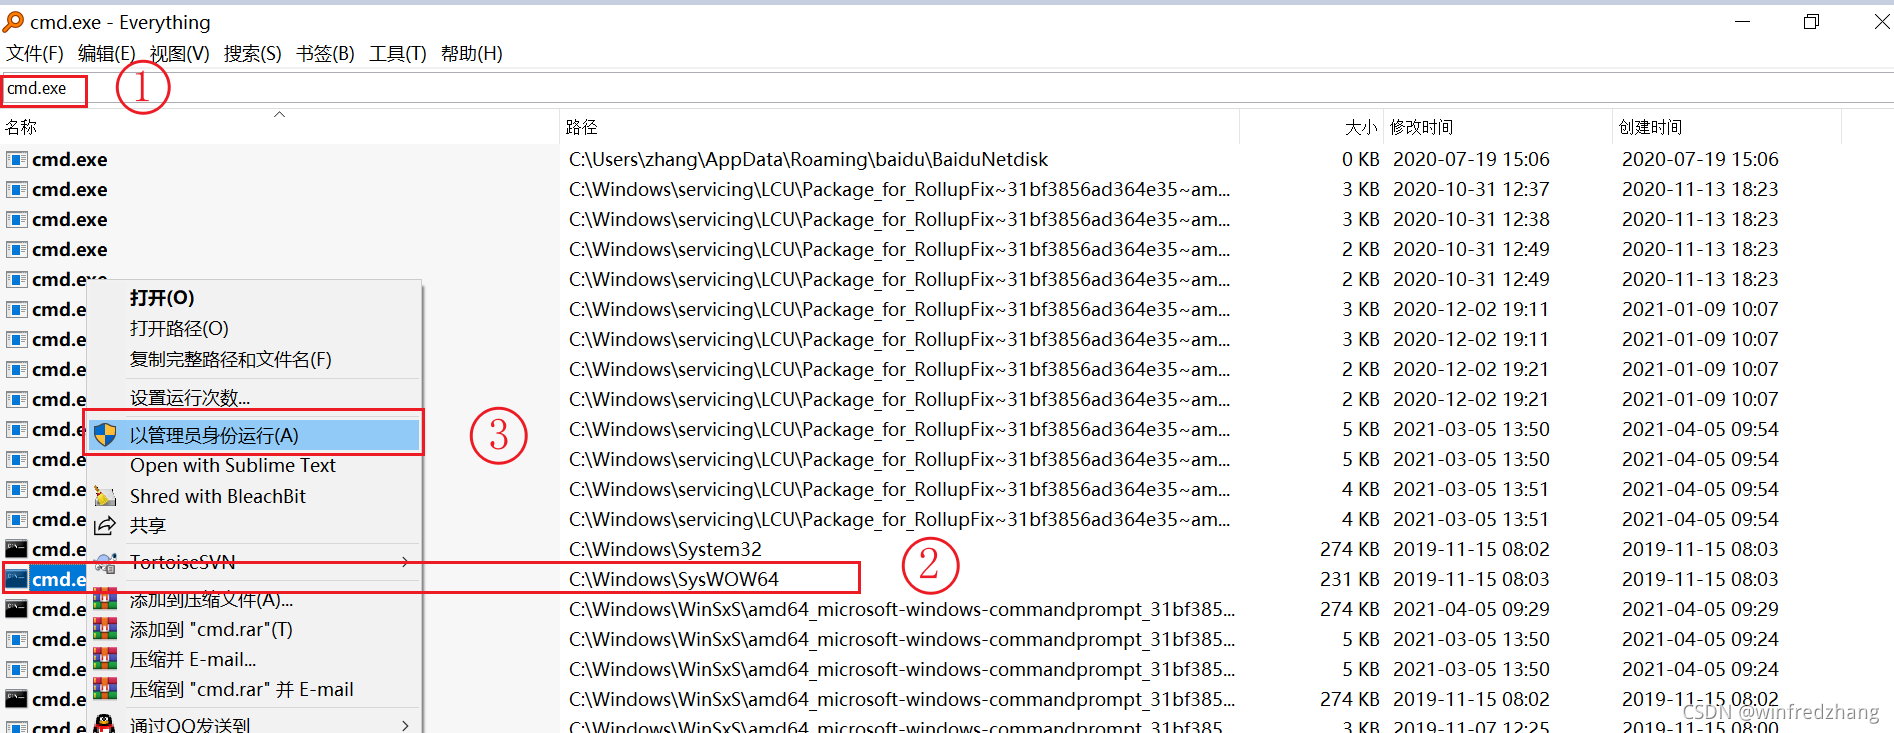Click WinRAR icon beside 压缩到 "cmd.rar" 并 E-mail
This screenshot has width=1894, height=733.
[x=105, y=689]
